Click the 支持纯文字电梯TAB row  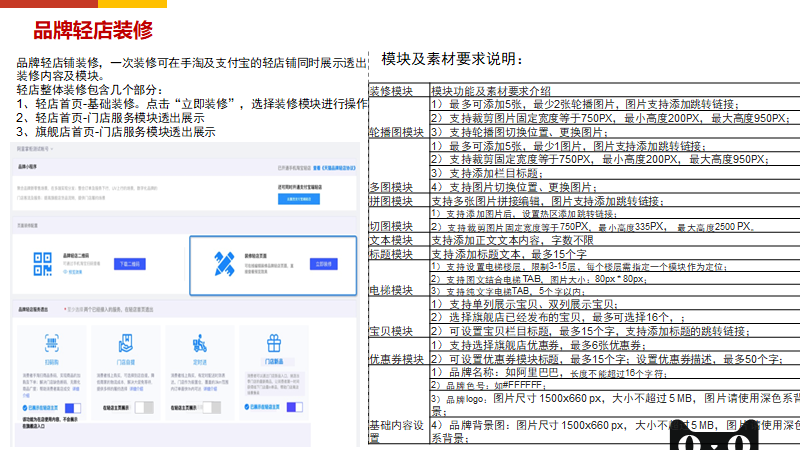click(615, 291)
